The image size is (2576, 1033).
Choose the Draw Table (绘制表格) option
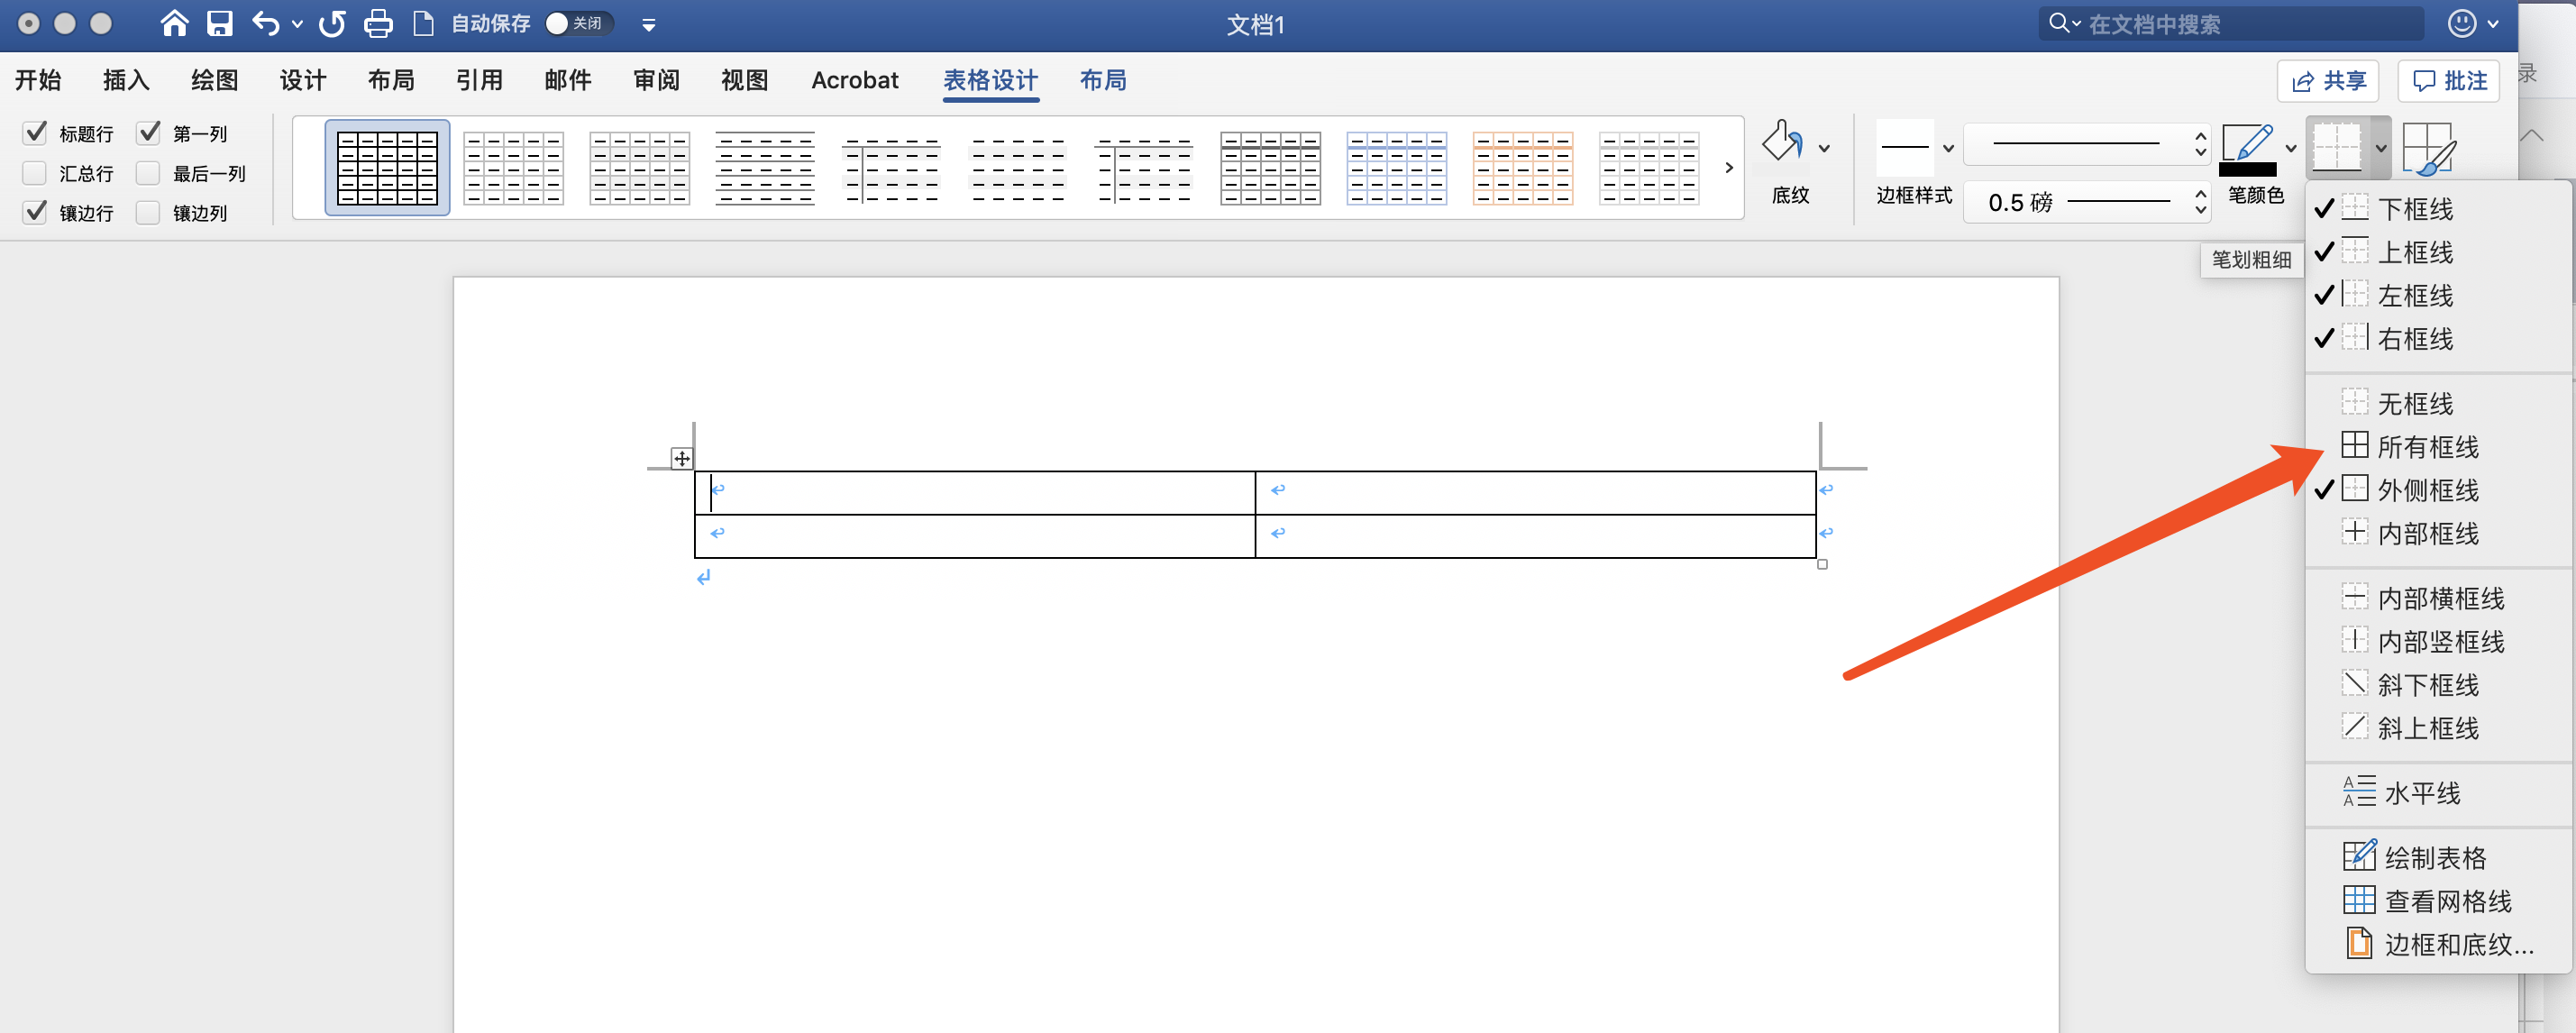[2434, 857]
